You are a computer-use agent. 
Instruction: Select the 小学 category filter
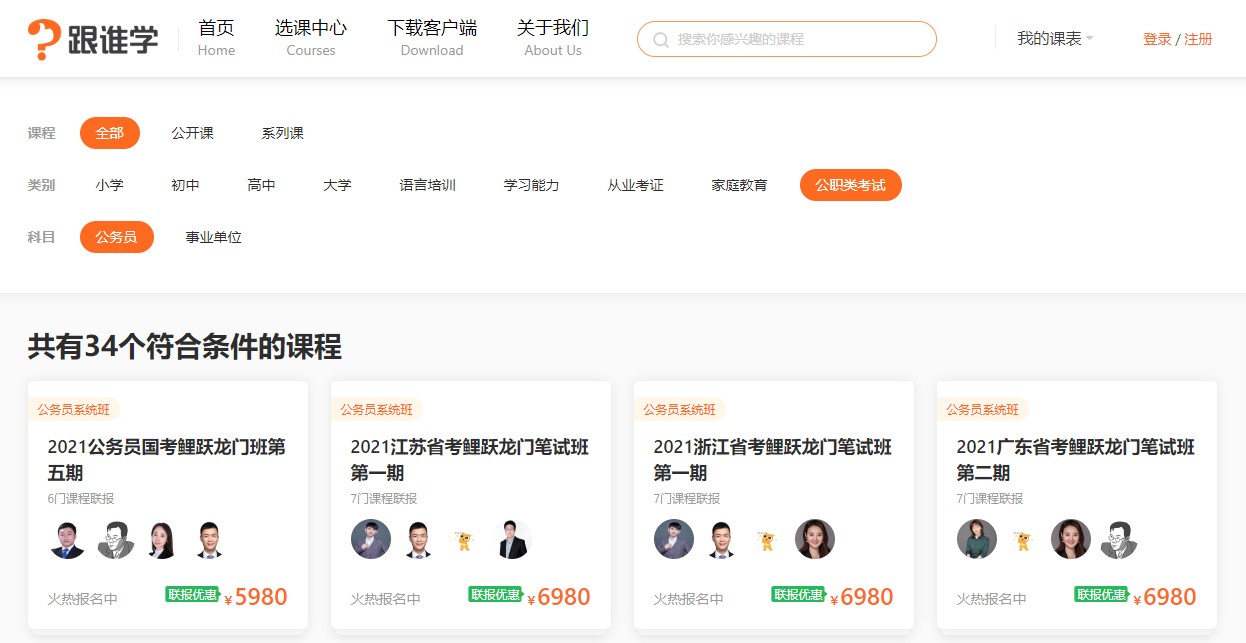(110, 184)
